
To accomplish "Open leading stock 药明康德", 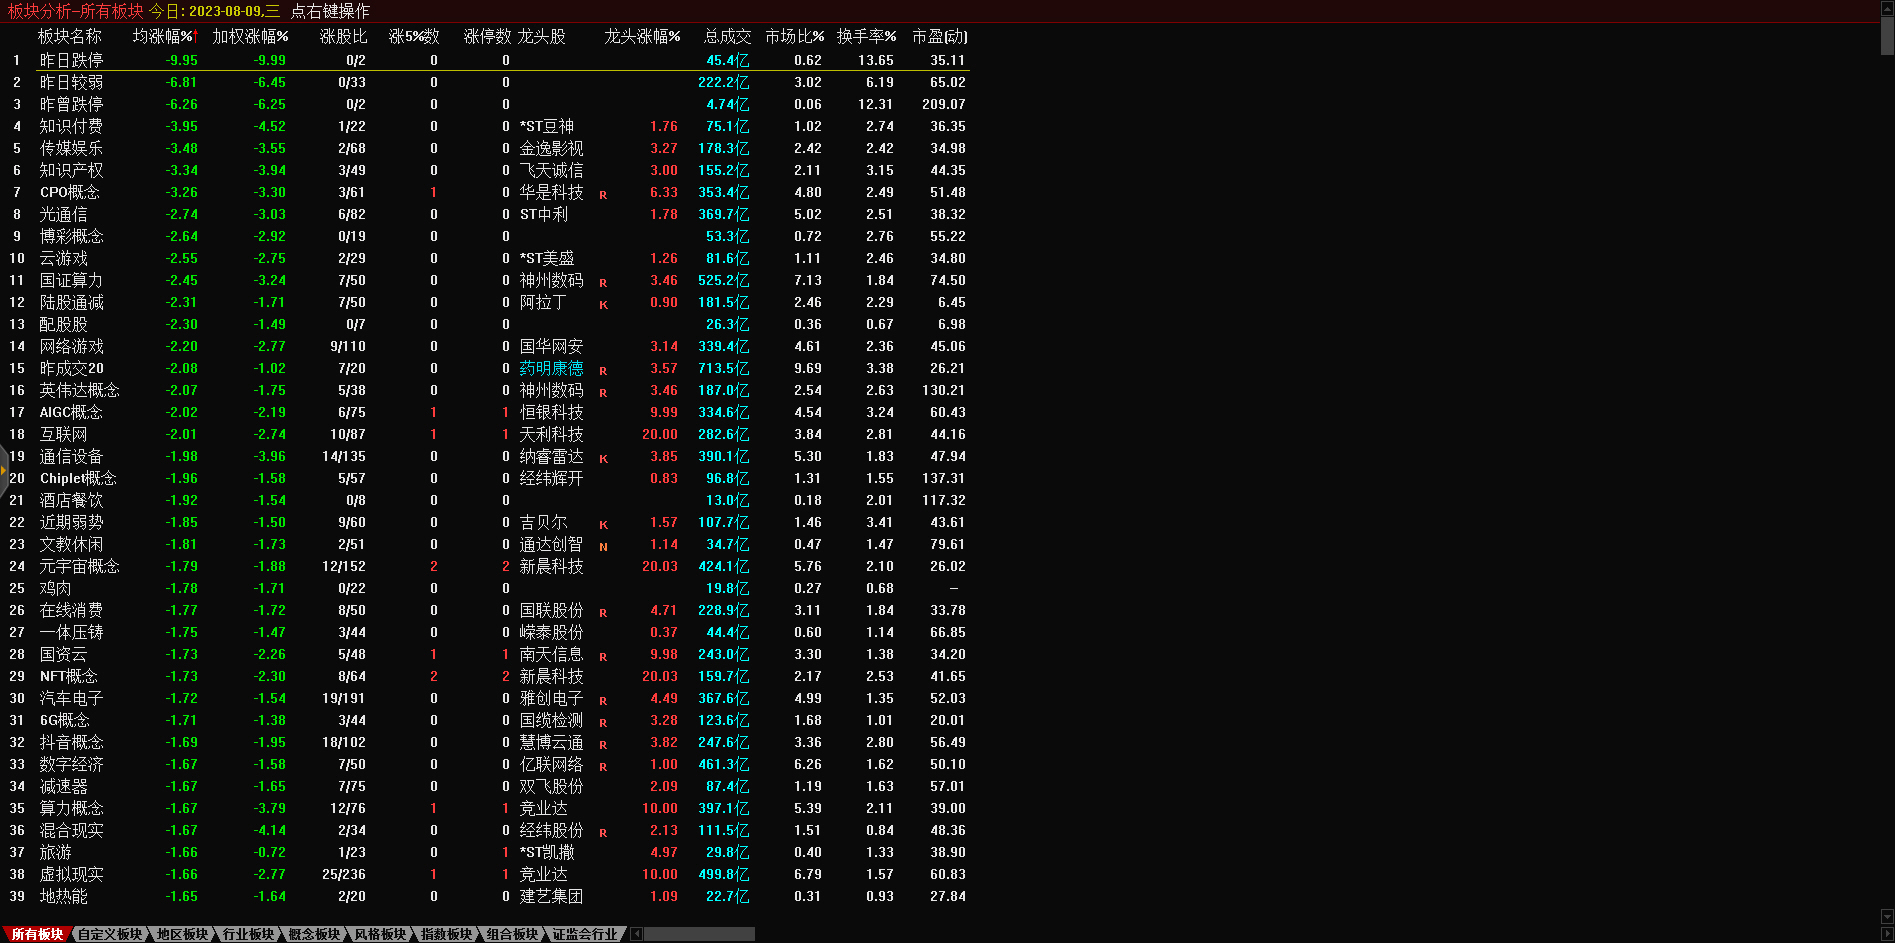I will click(551, 368).
